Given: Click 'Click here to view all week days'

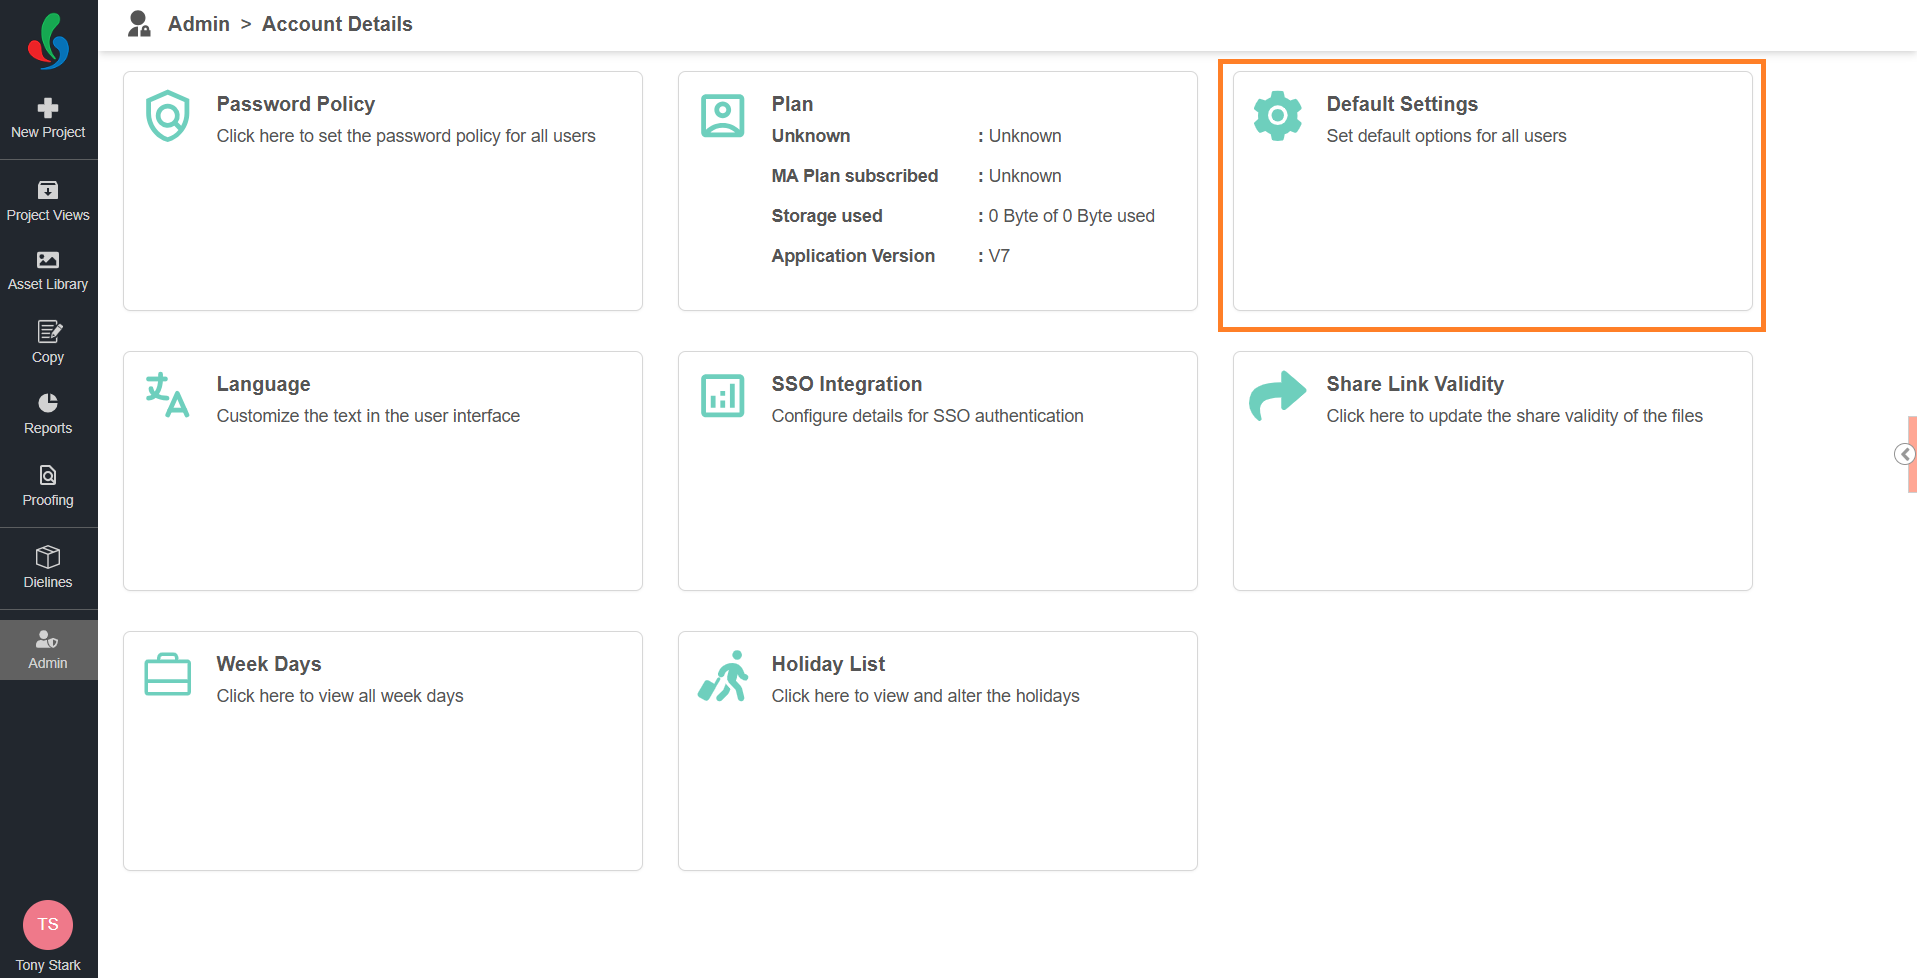Looking at the screenshot, I should coord(340,696).
